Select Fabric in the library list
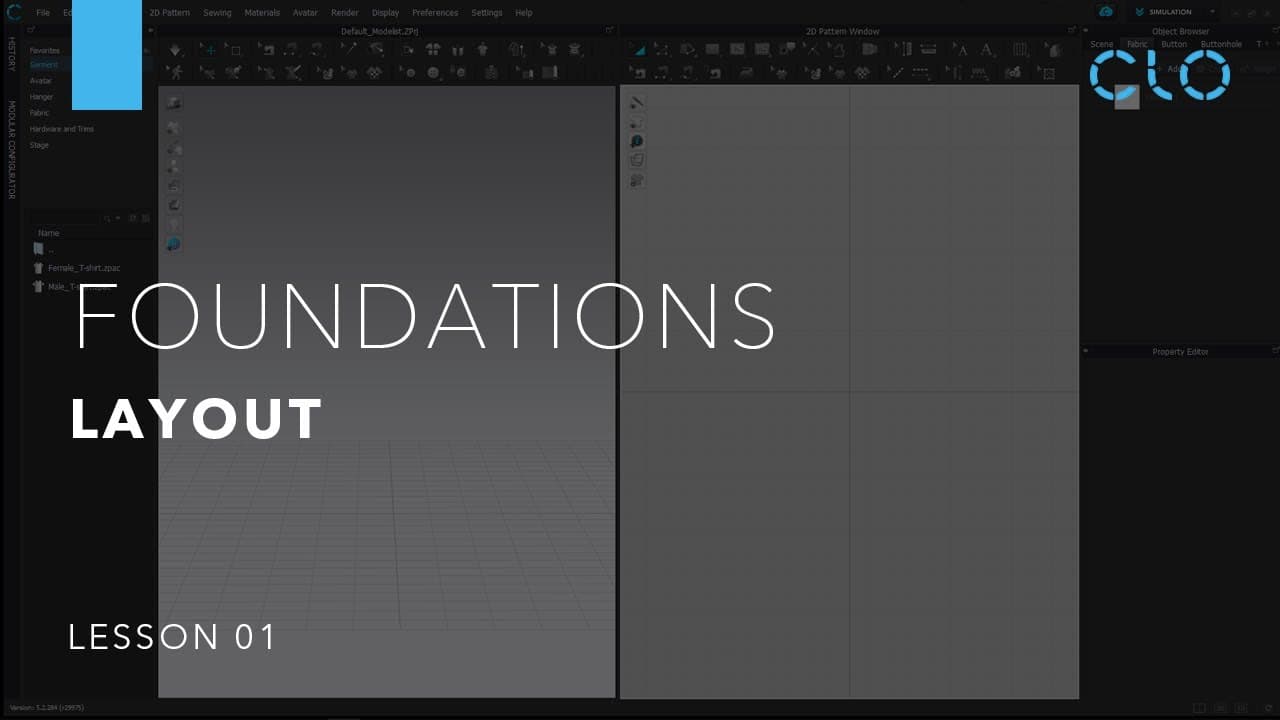The image size is (1280, 720). coord(40,113)
